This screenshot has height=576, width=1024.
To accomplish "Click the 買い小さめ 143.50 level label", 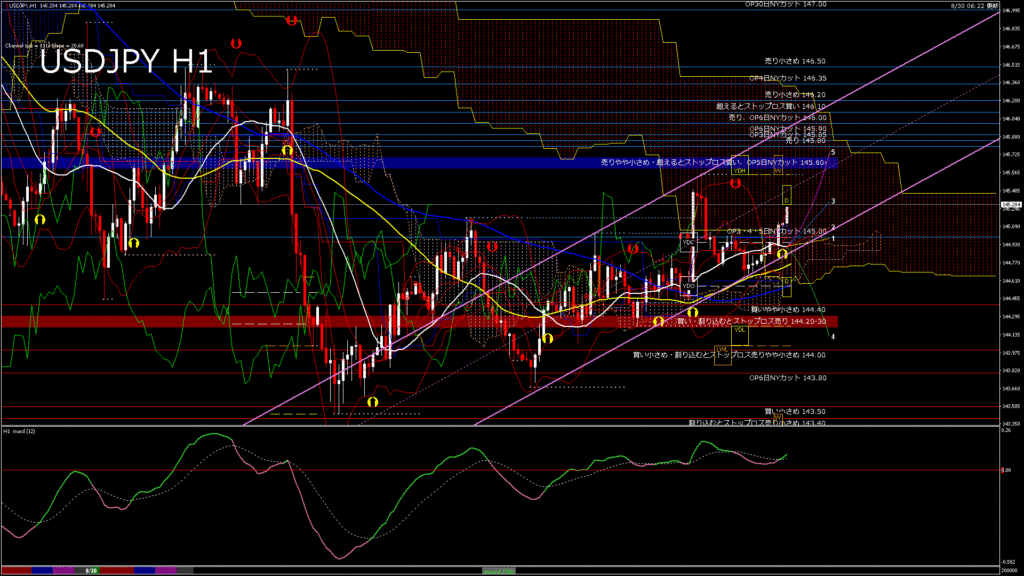I will click(x=795, y=411).
